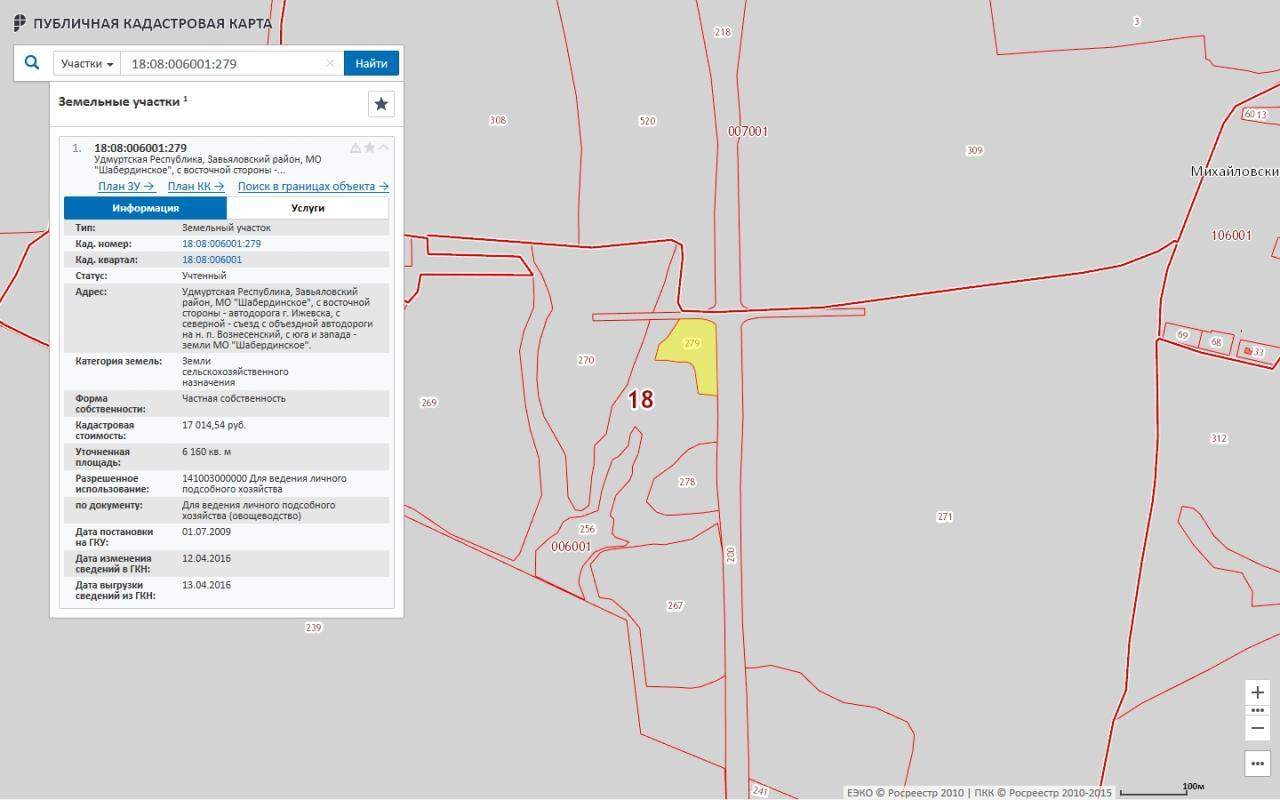Follow Поиск в границах объекта link
1280x800 pixels.
(312, 186)
